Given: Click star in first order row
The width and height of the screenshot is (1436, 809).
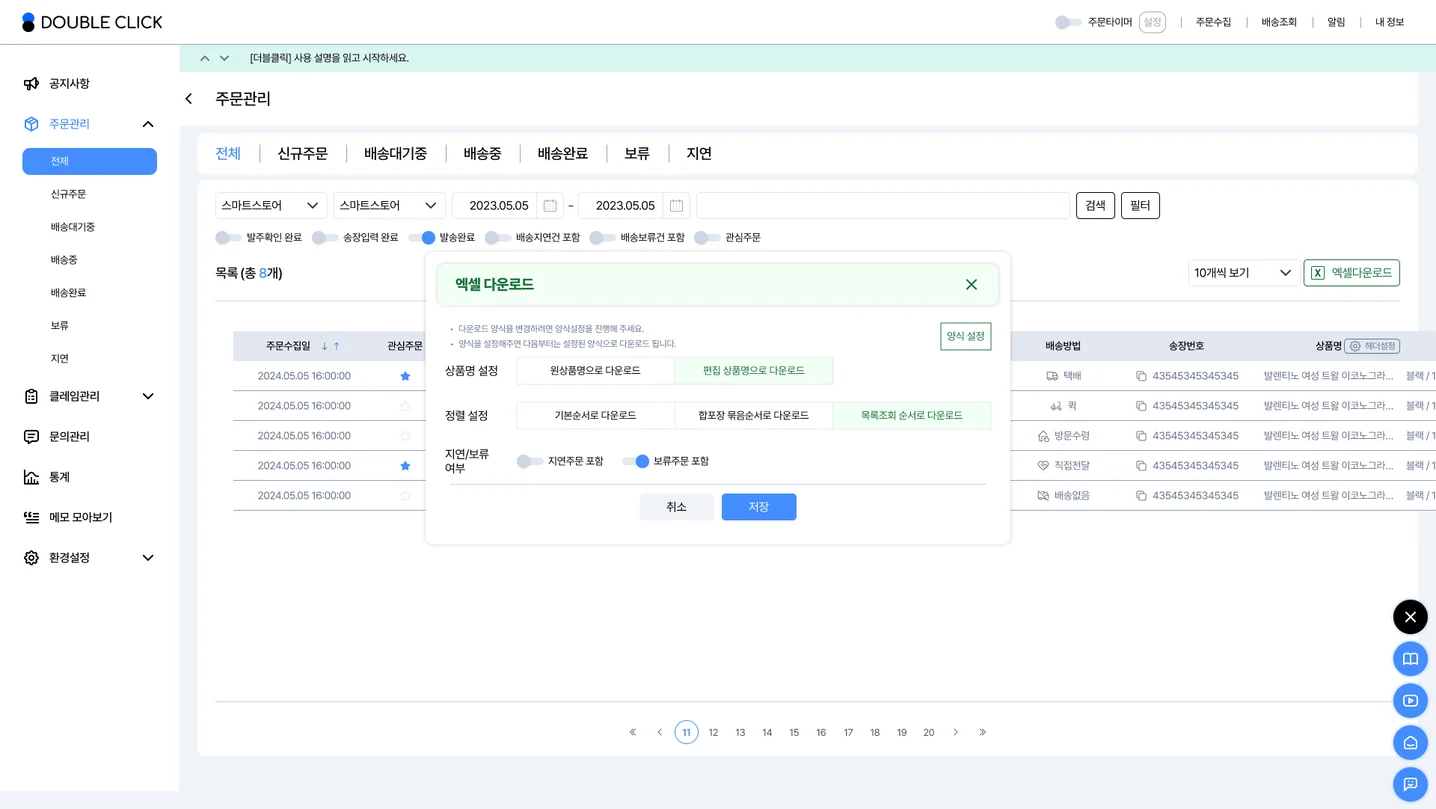Looking at the screenshot, I should [405, 376].
